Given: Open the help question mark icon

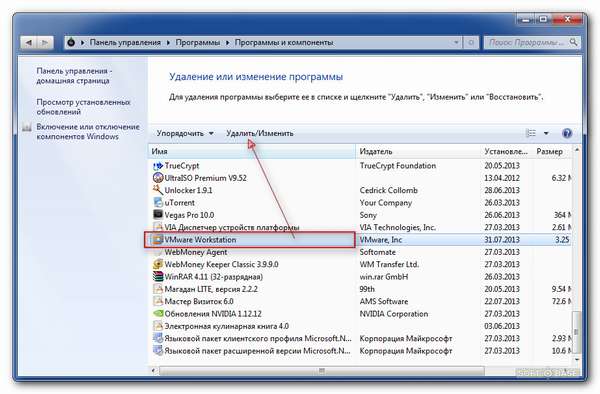Looking at the screenshot, I should (567, 133).
